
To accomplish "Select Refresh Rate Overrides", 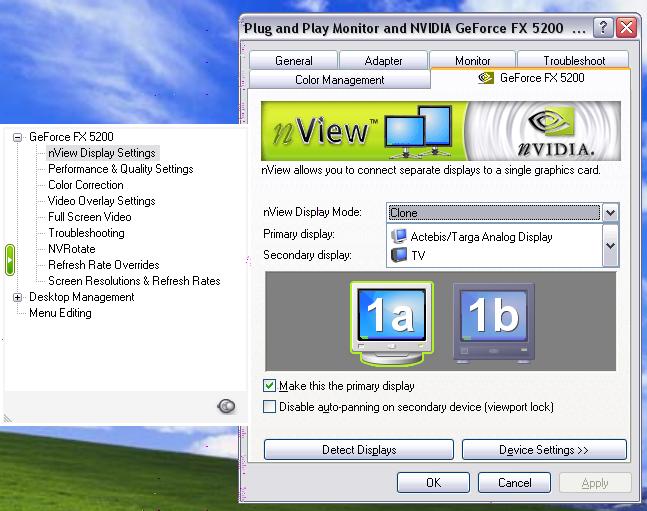I will [104, 265].
